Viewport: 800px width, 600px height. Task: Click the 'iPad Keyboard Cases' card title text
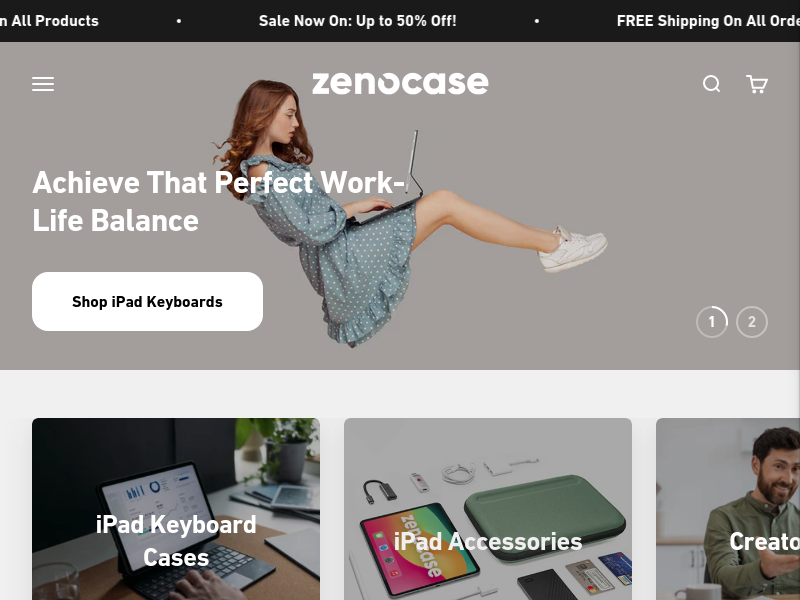tap(176, 541)
